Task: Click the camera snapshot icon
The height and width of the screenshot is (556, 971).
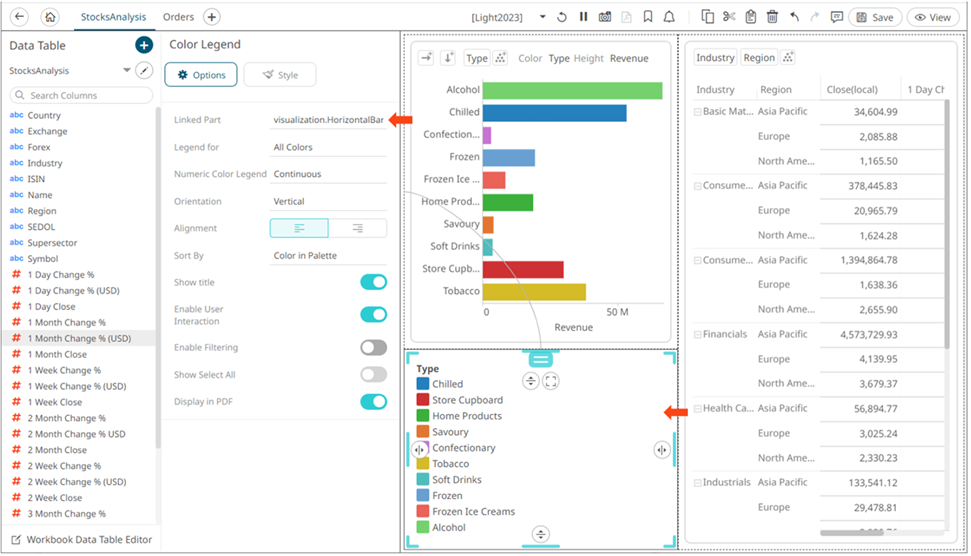Action: pyautogui.click(x=605, y=17)
